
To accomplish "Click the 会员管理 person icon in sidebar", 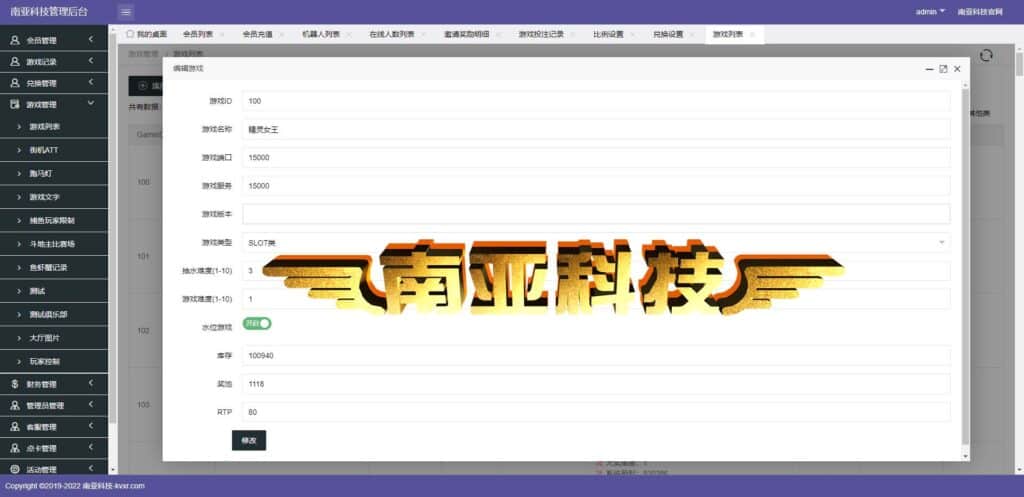I will (x=15, y=40).
